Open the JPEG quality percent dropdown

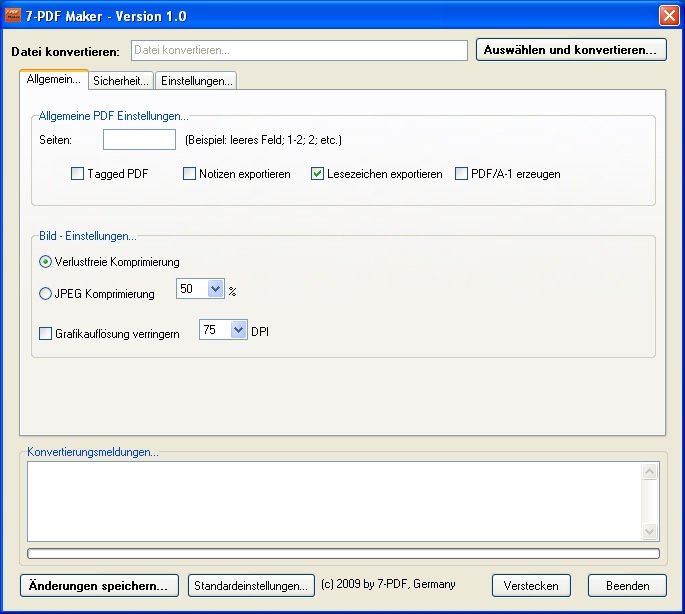click(x=216, y=289)
